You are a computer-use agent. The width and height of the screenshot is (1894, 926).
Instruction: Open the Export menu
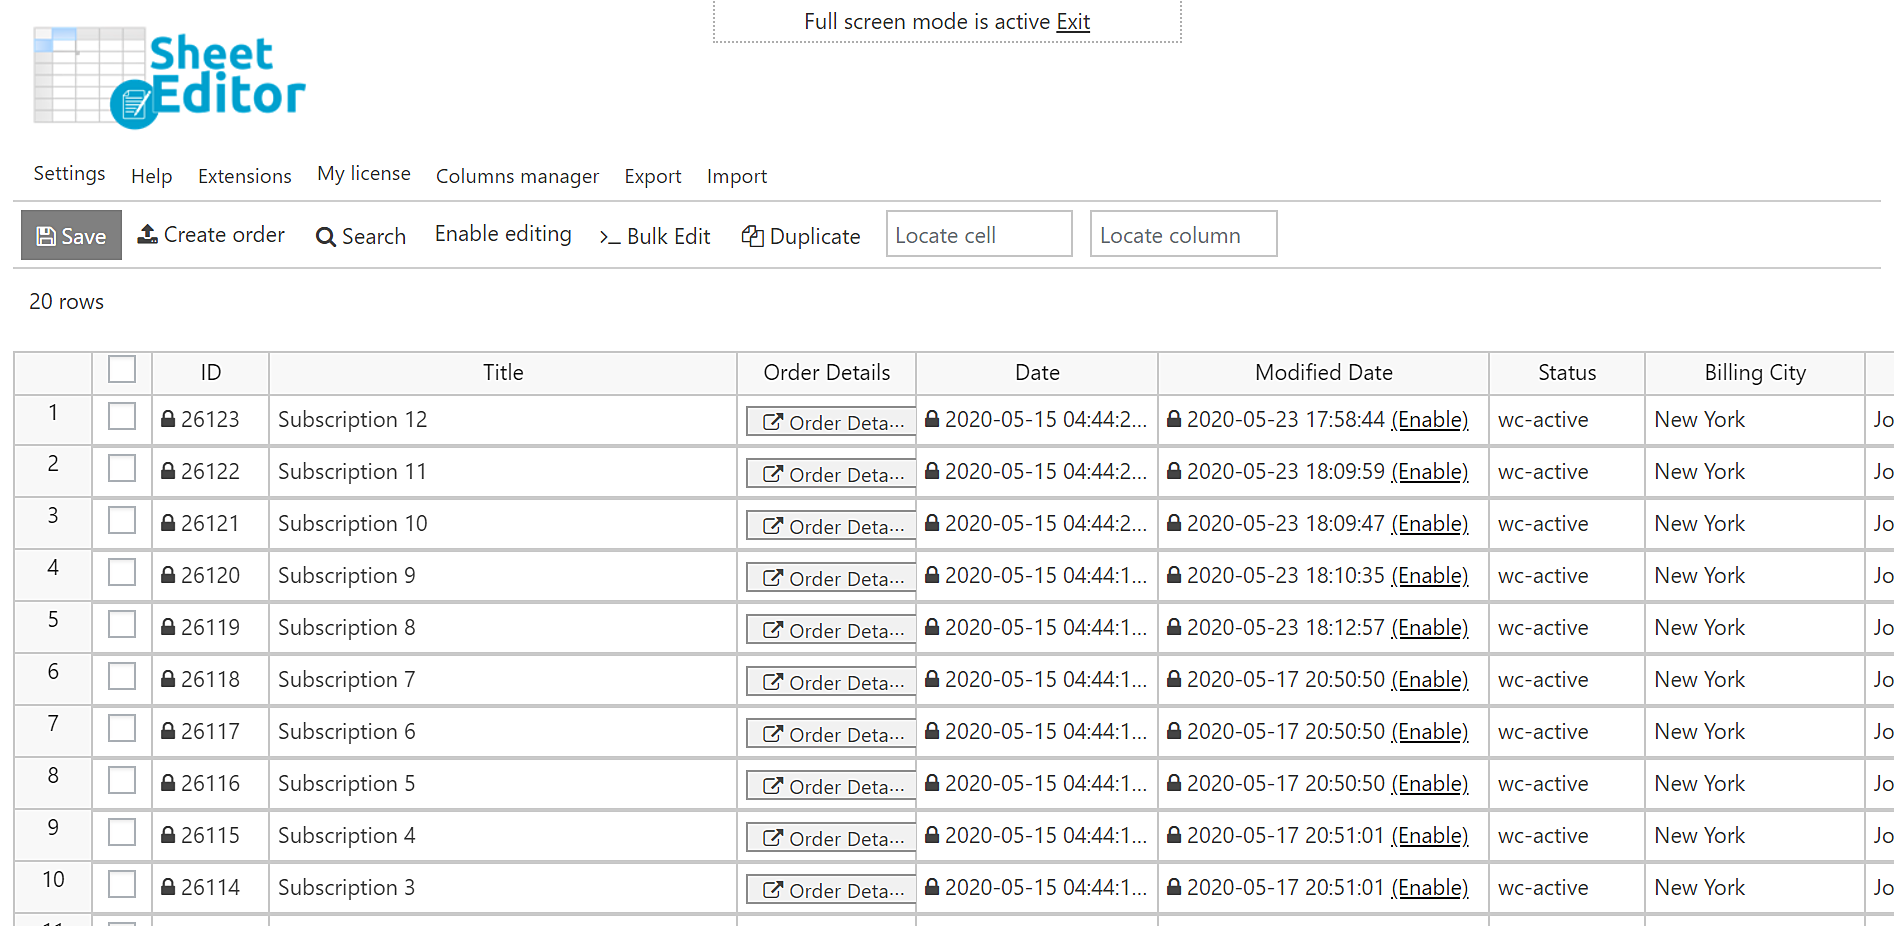pos(652,176)
